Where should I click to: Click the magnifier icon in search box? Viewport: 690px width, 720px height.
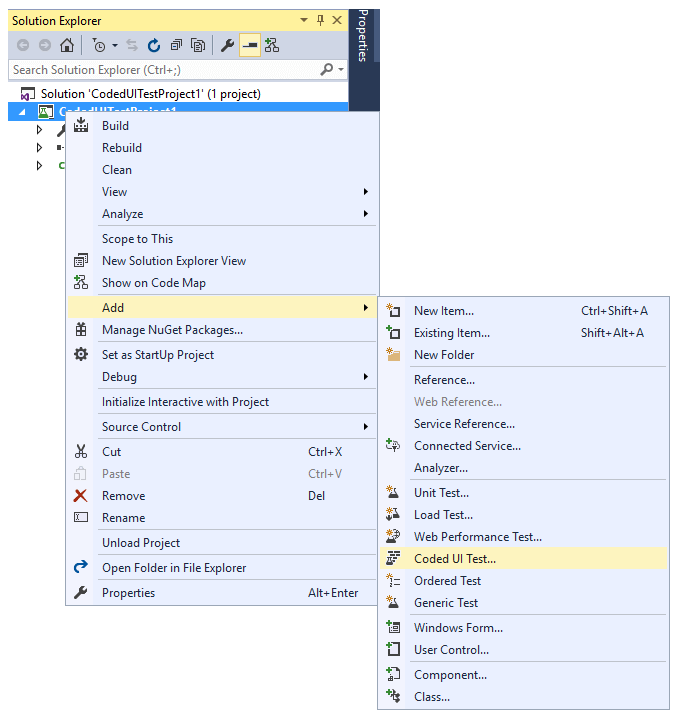326,70
